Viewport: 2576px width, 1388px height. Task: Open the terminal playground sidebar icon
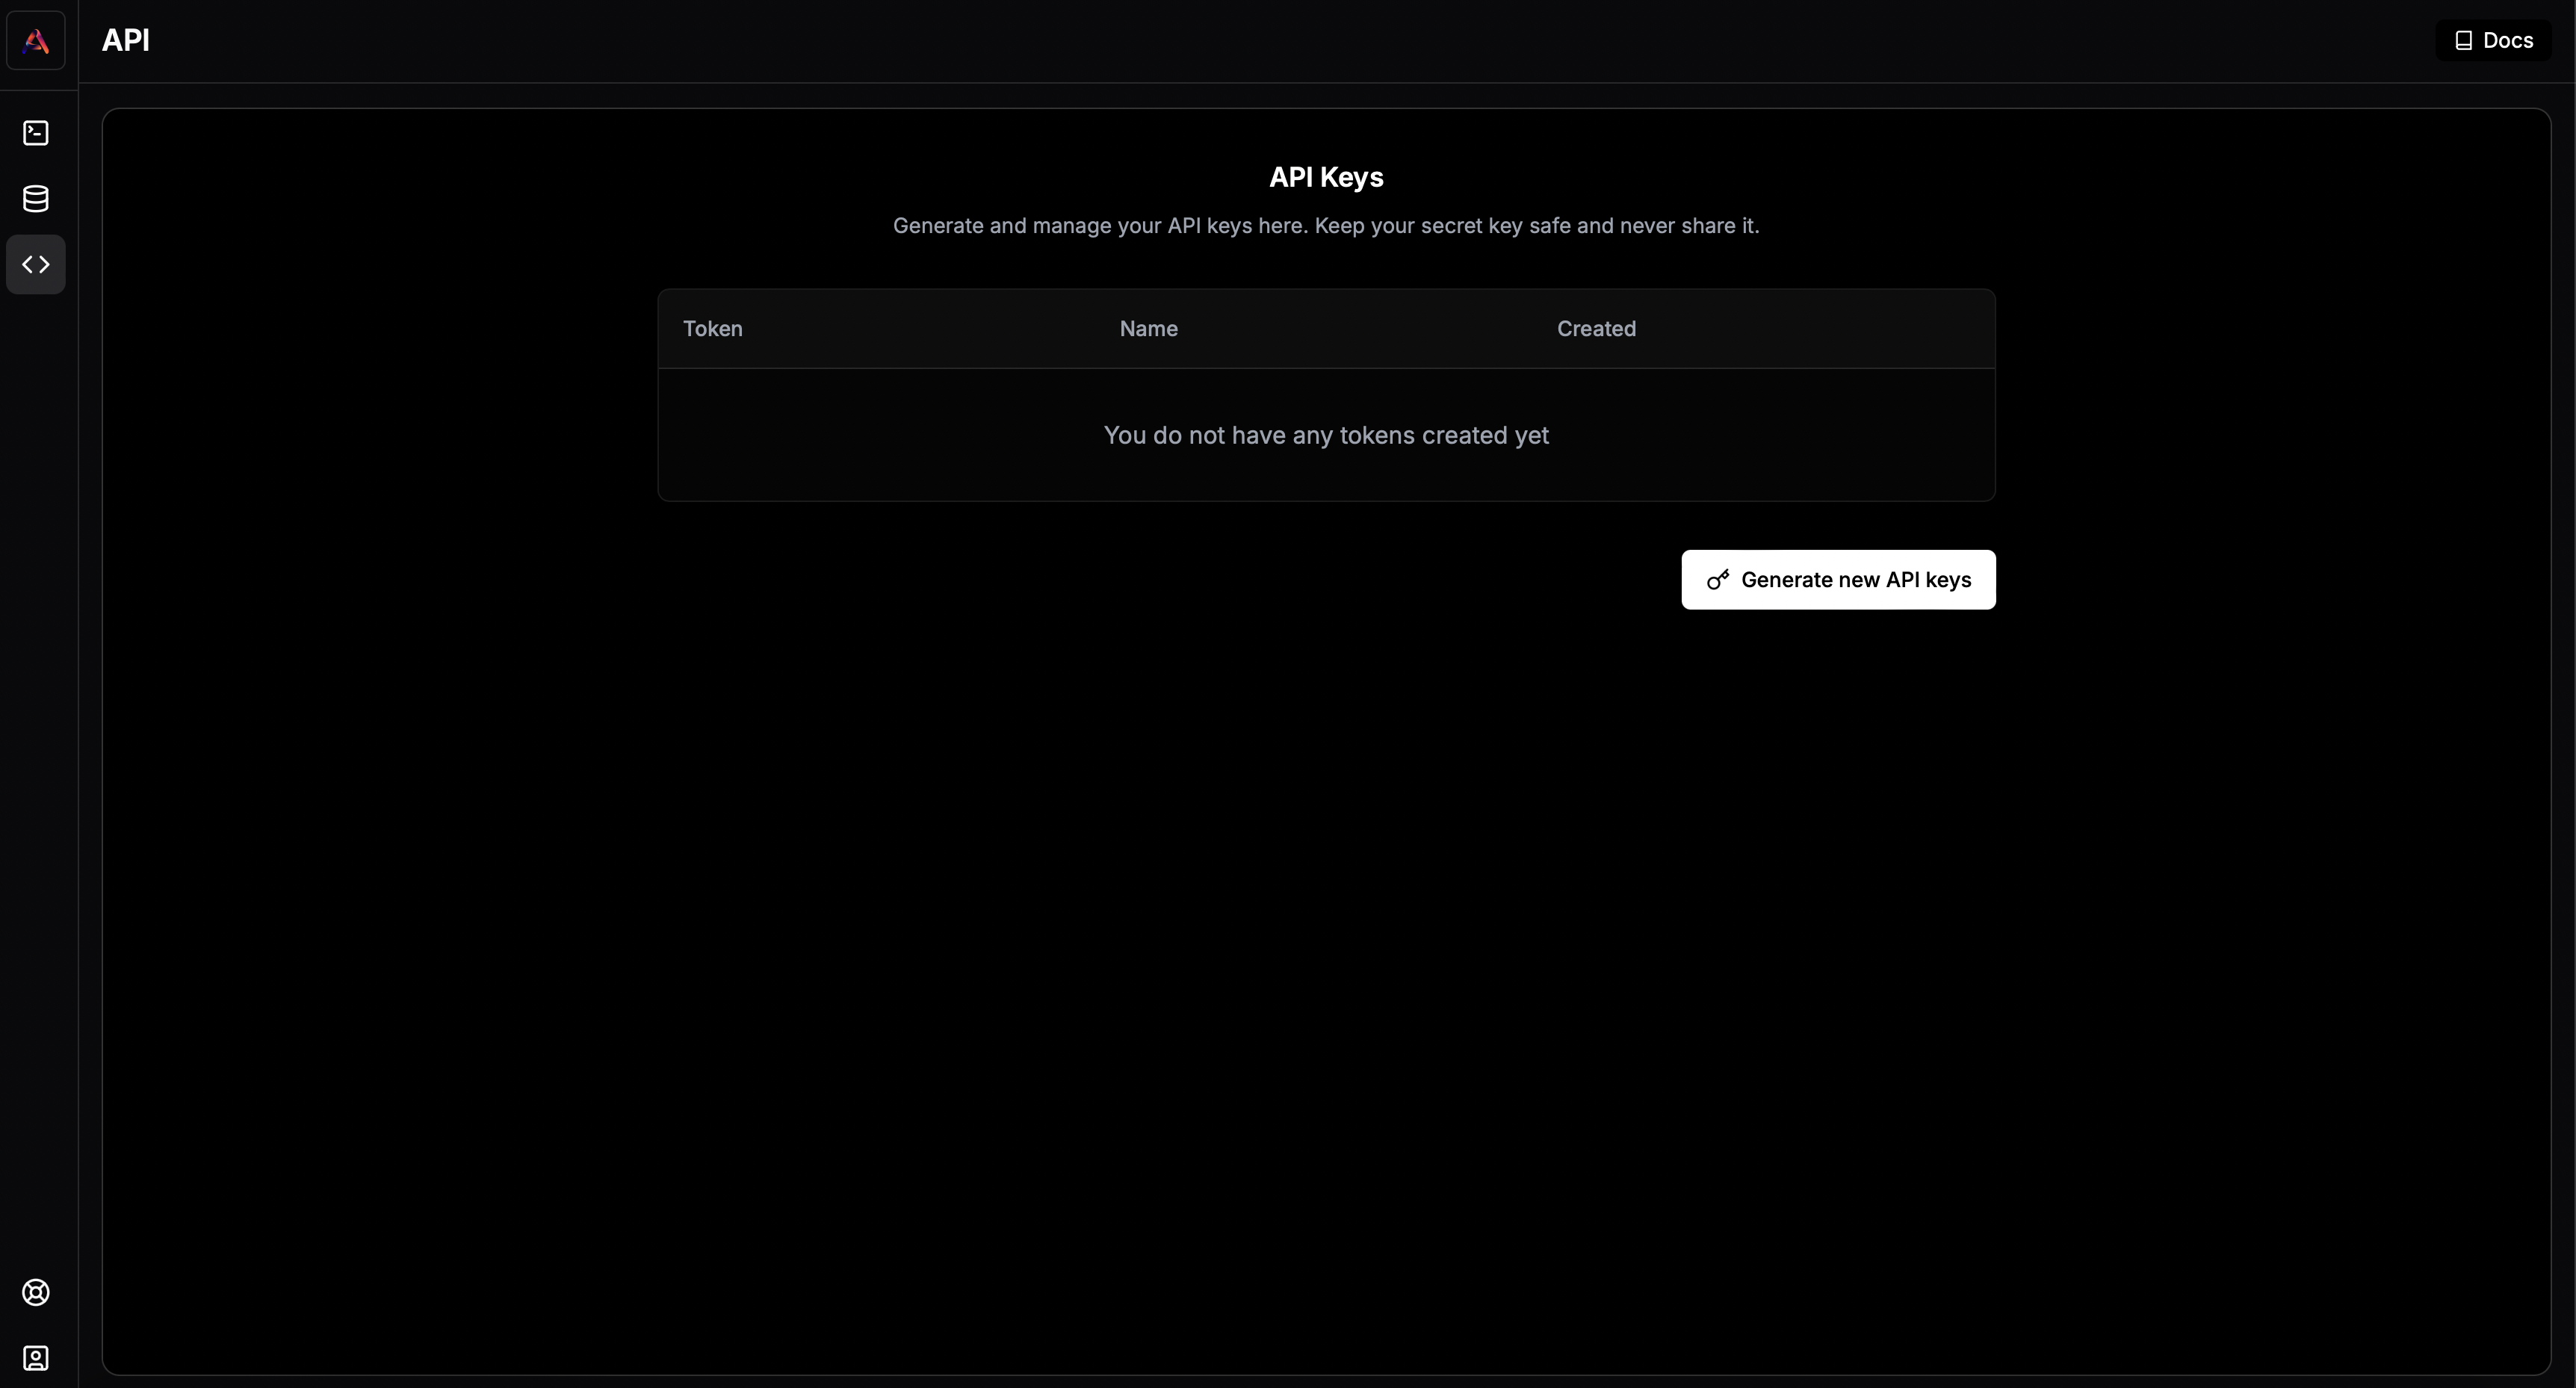36,133
